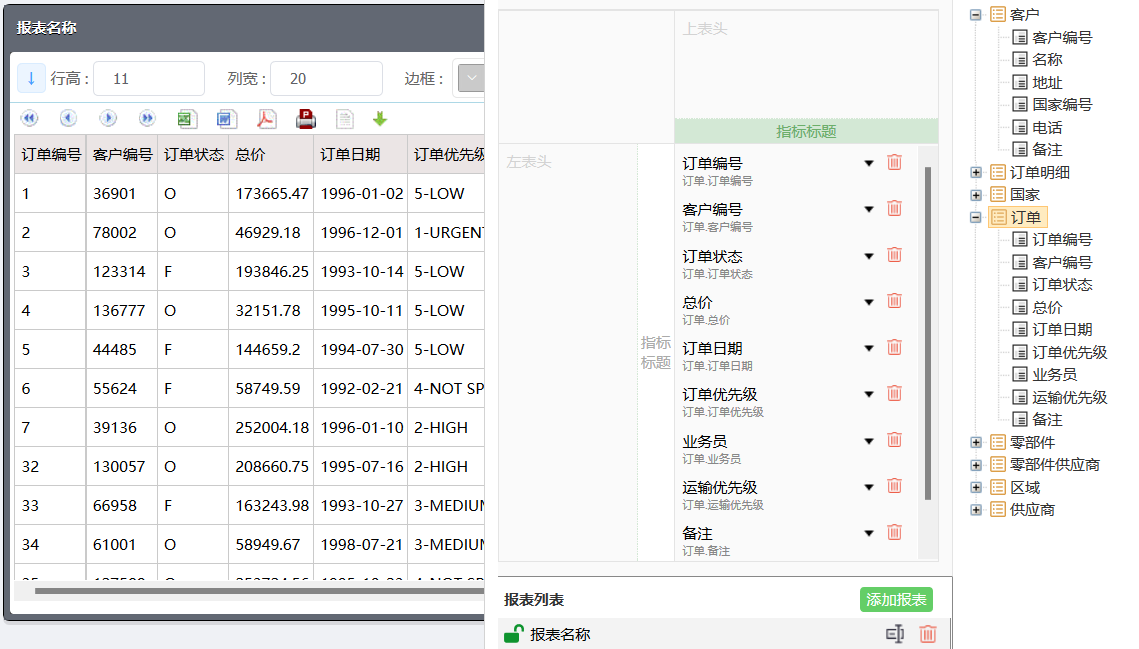This screenshot has height=649, width=1139.
Task: Go to next page of report
Action: (108, 118)
